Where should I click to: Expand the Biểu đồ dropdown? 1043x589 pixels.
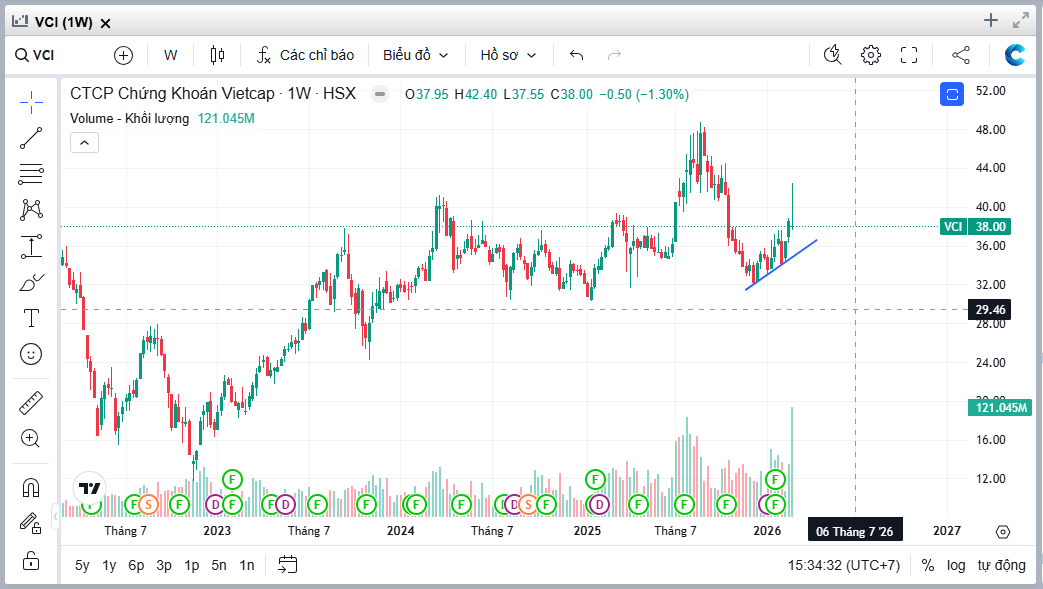pos(416,55)
